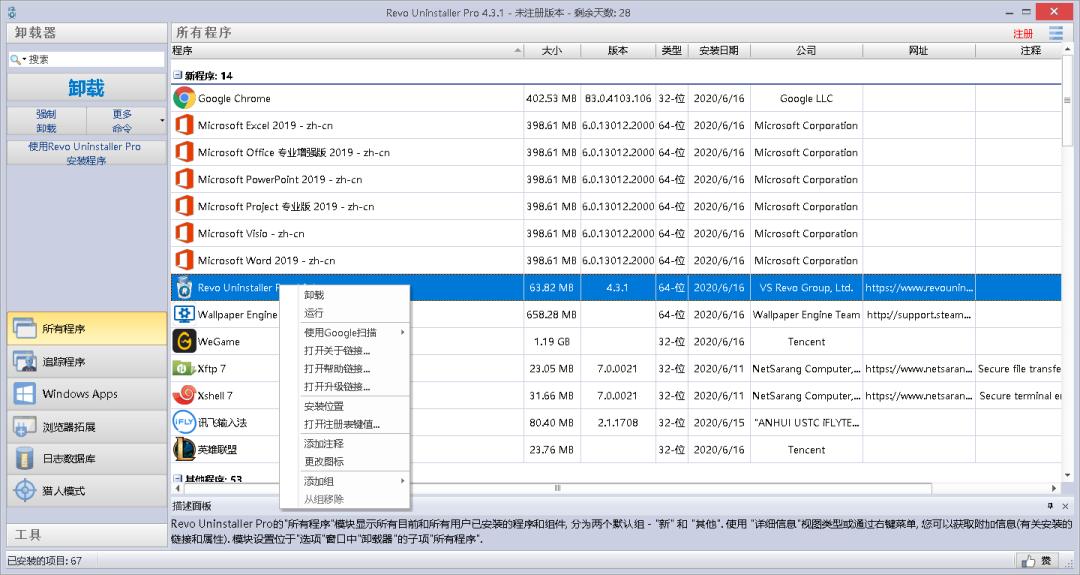Sort by the 安装日期 column header

pyautogui.click(x=719, y=50)
